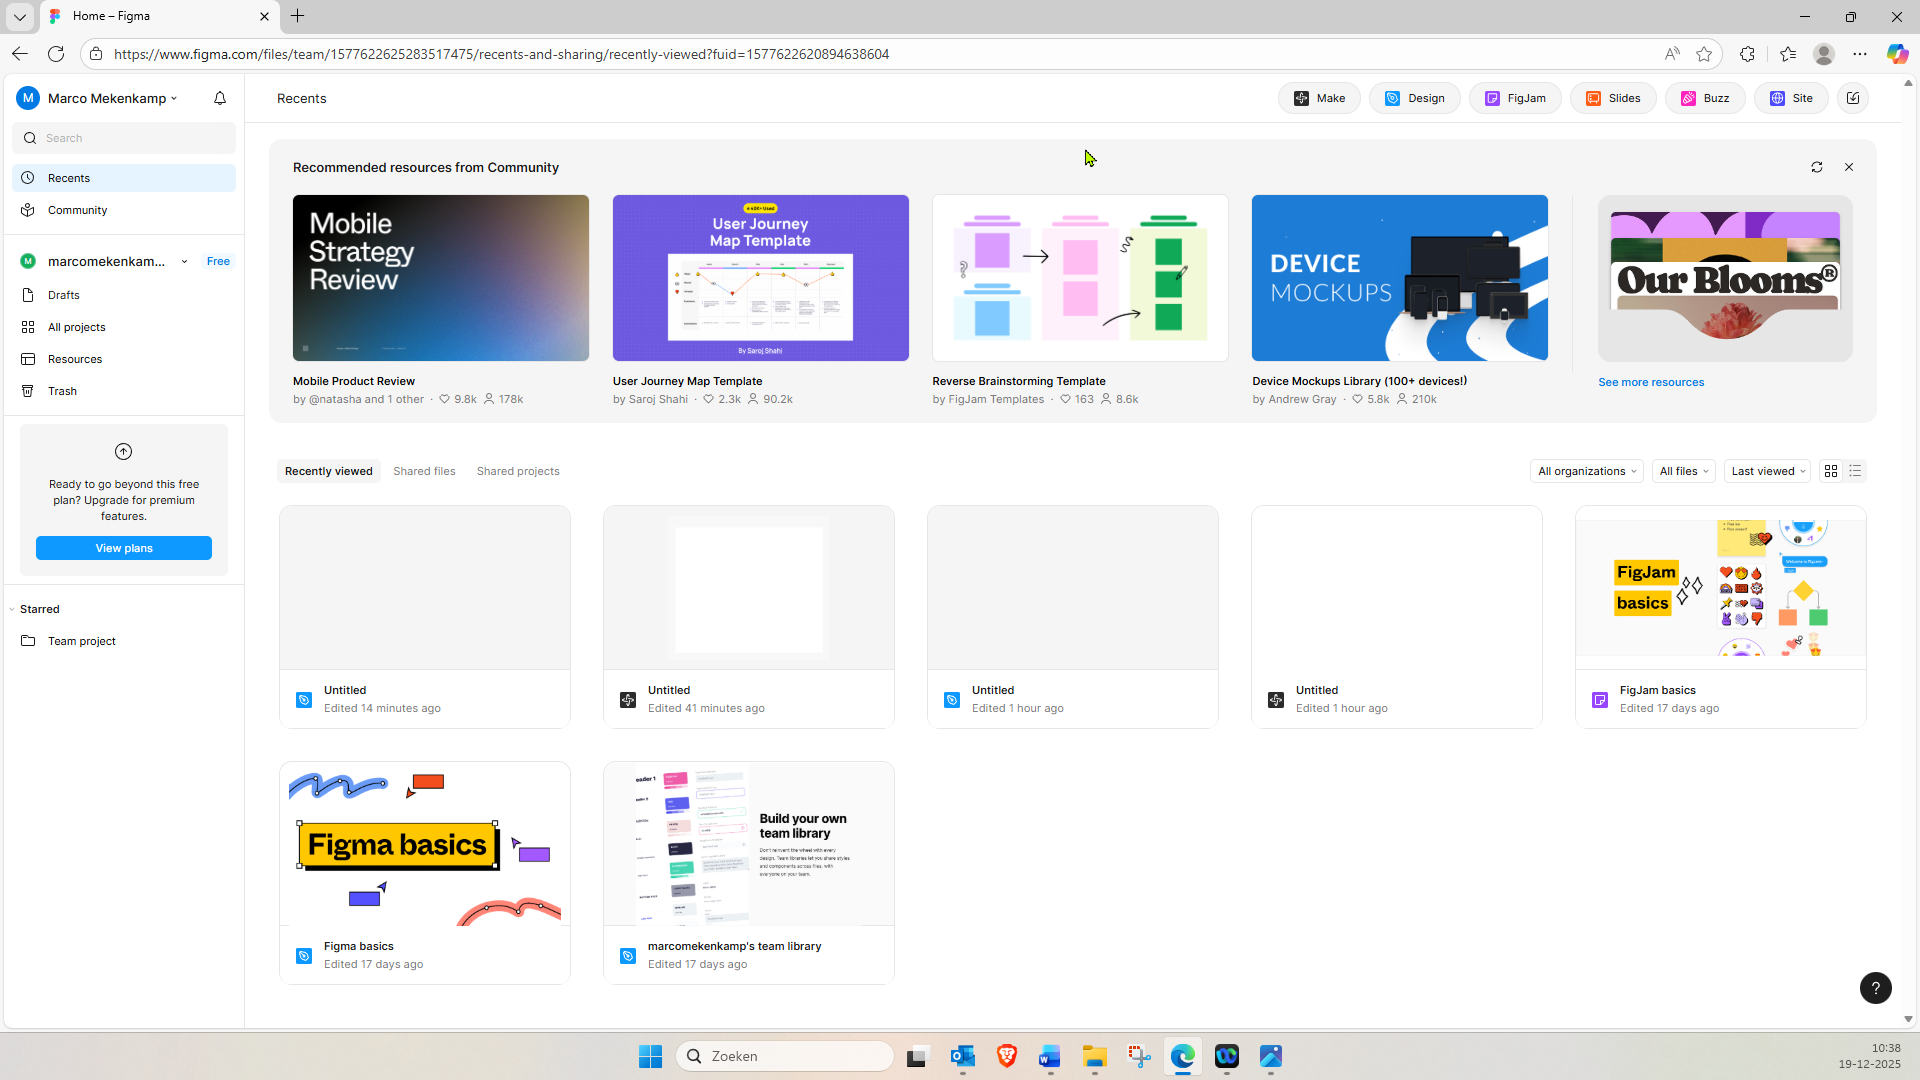Open the Marco Mekenkamp account menu
The height and width of the screenshot is (1080, 1920).
[97, 98]
